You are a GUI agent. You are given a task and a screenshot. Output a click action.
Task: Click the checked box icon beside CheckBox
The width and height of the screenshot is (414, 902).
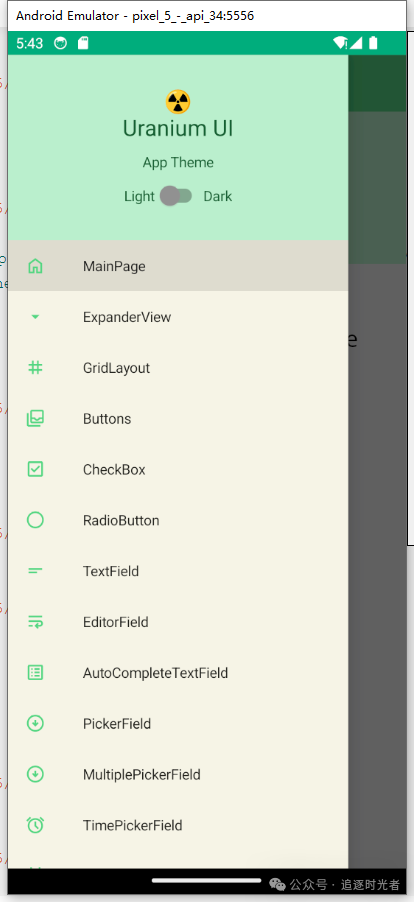click(x=36, y=469)
